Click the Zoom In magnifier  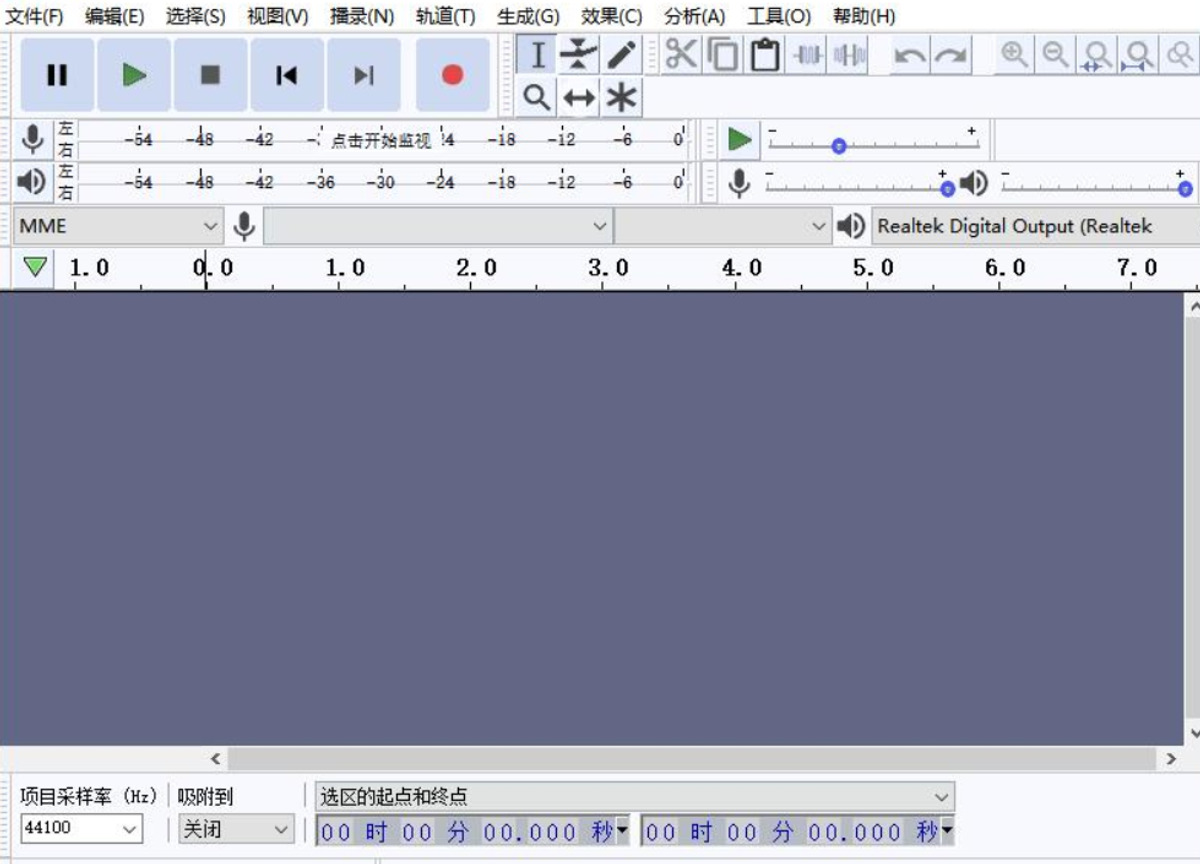coord(1014,54)
